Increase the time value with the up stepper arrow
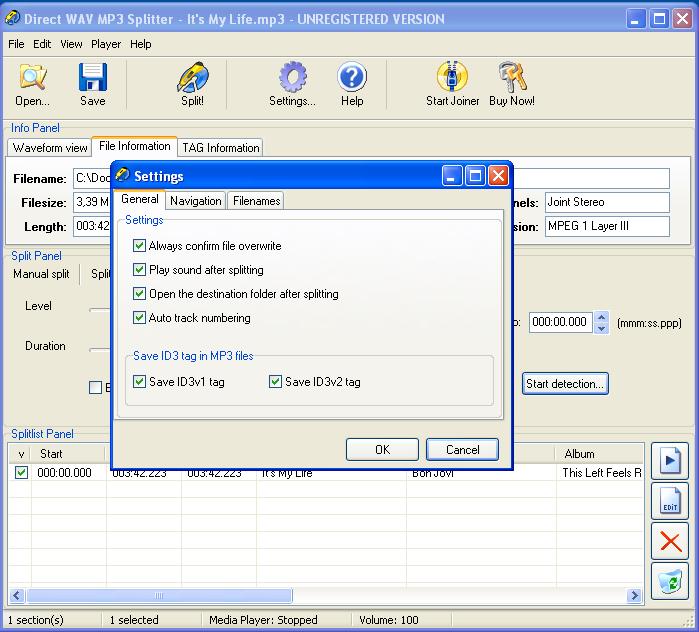This screenshot has width=699, height=632. click(601, 317)
